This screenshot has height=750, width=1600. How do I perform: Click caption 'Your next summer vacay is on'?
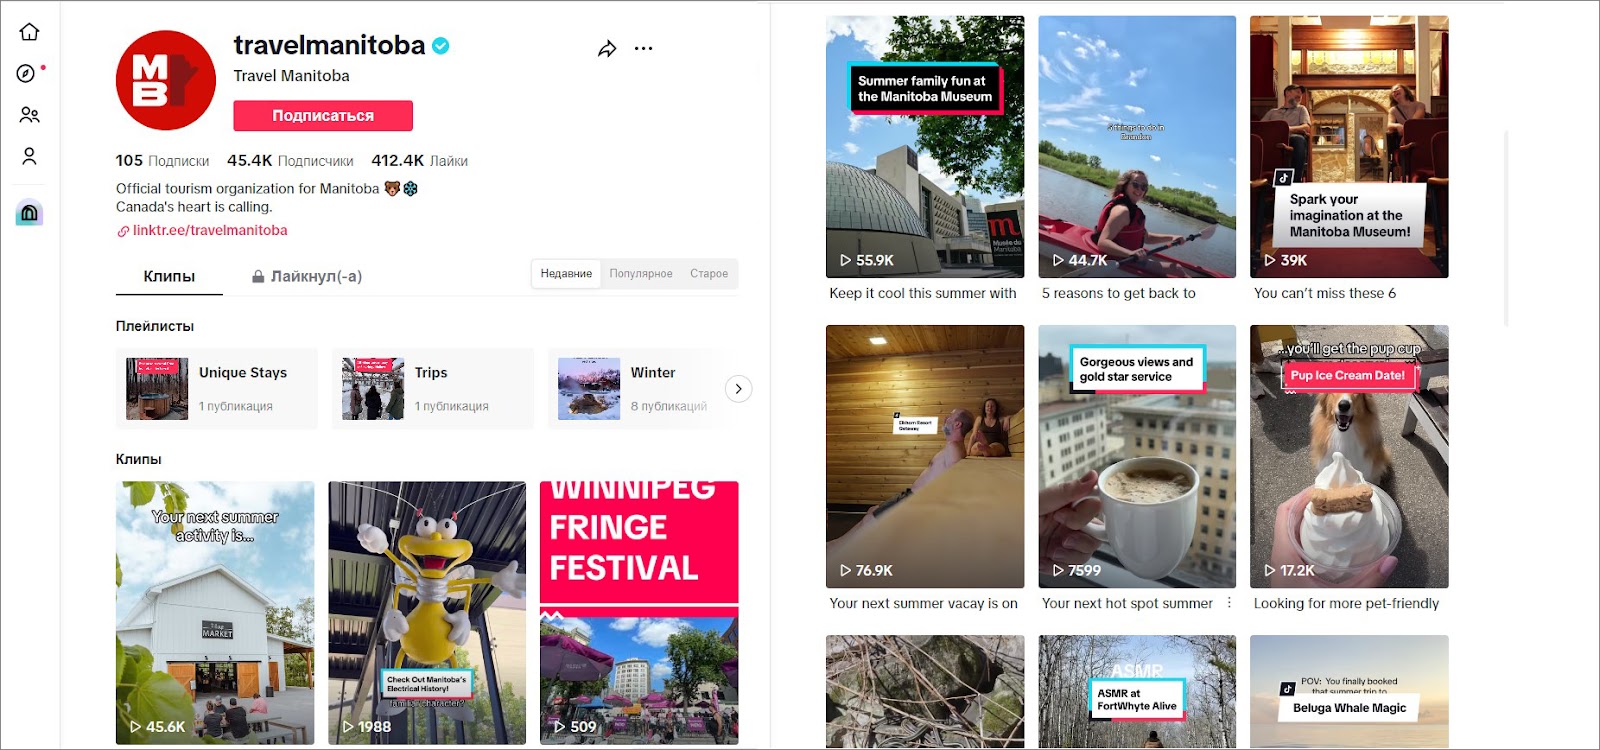(924, 603)
